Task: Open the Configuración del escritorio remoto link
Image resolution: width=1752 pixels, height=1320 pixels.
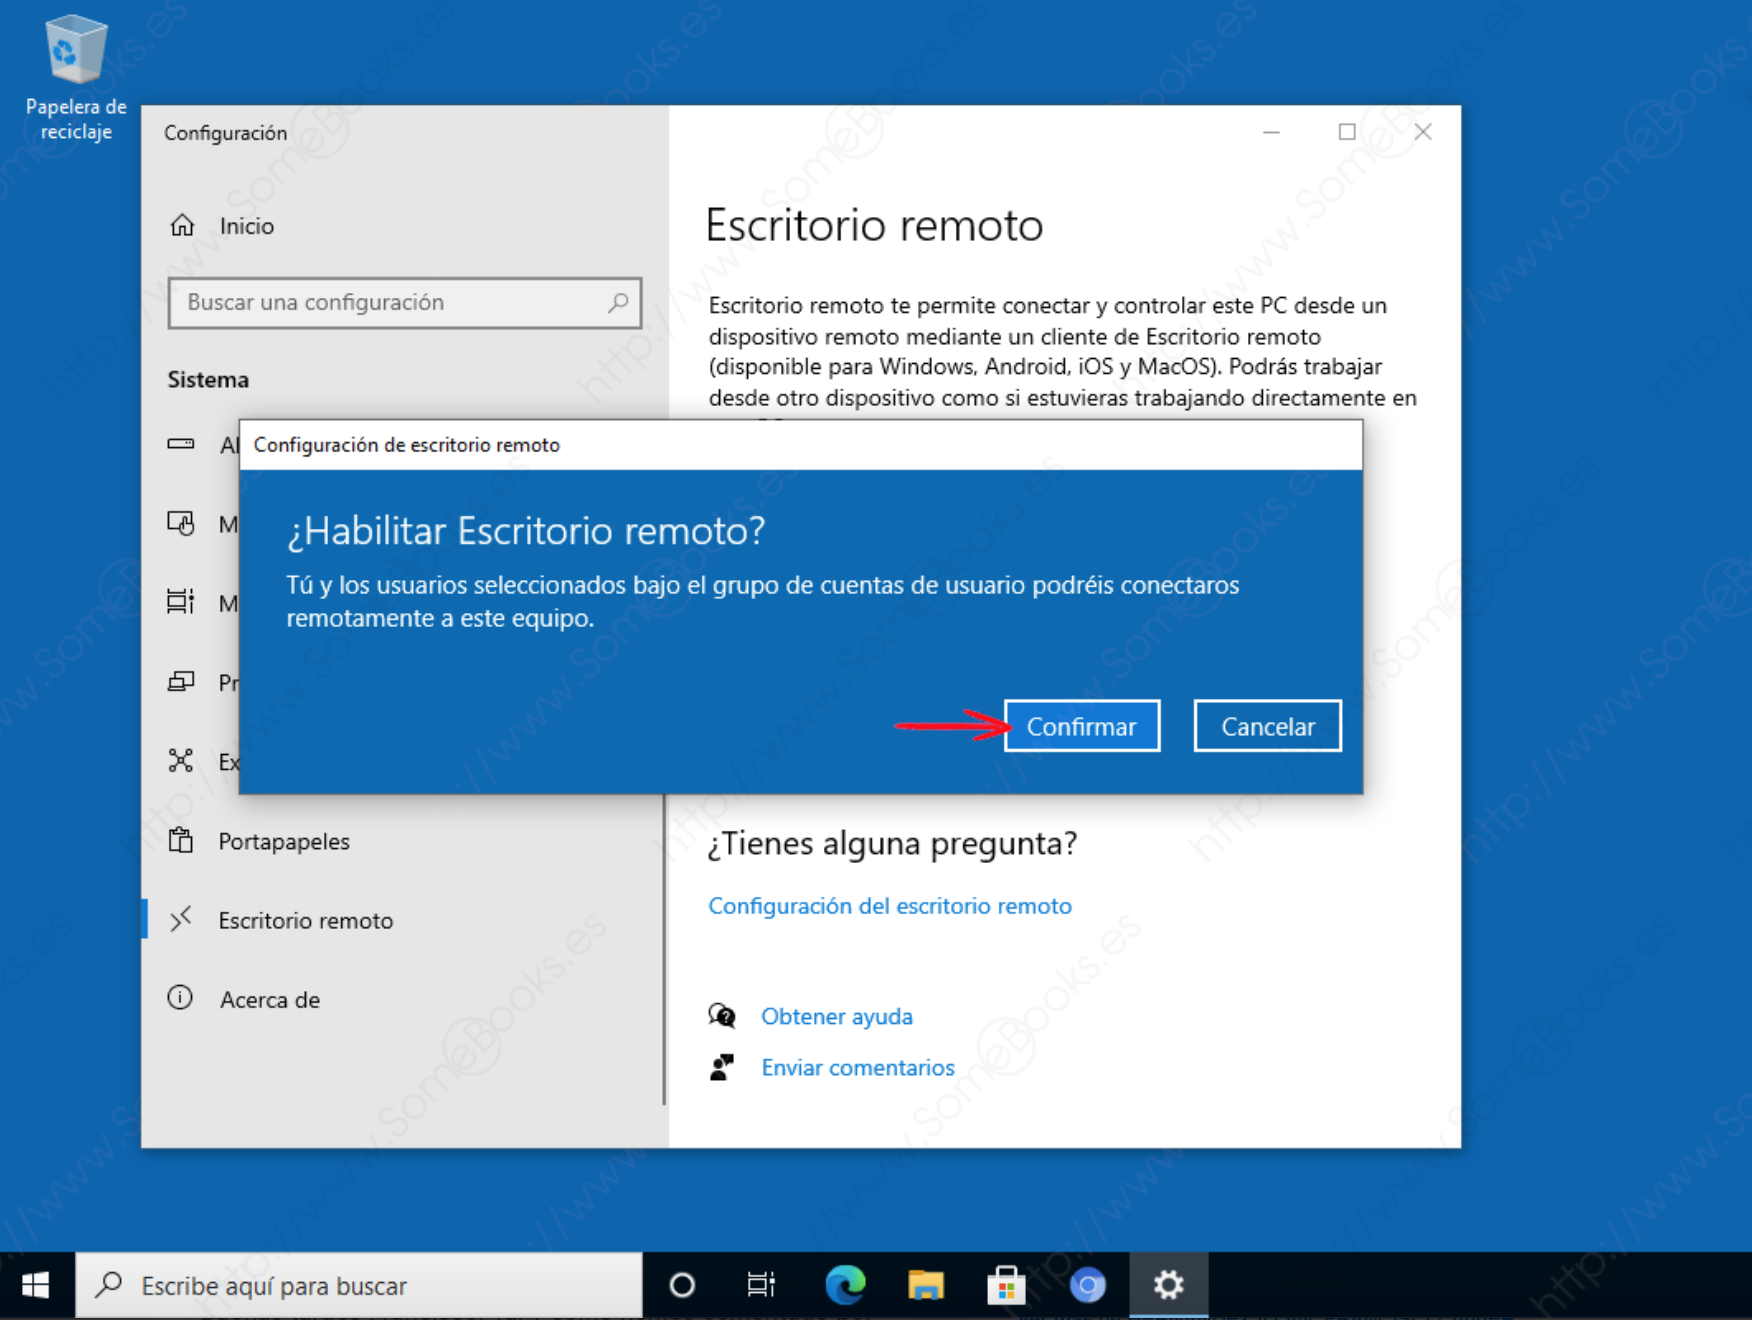Action: [889, 906]
